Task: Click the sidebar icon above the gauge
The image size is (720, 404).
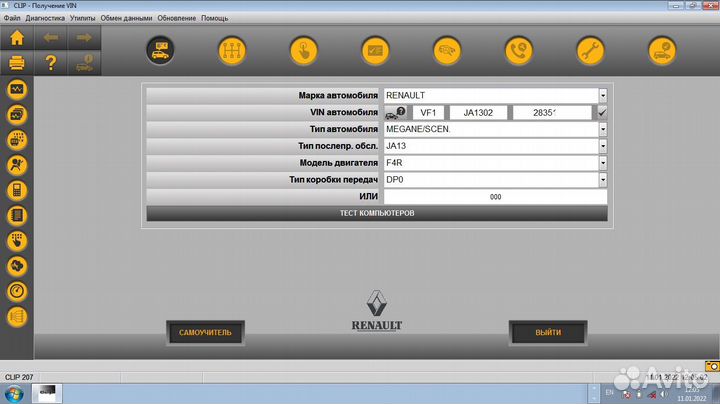Action: (17, 266)
